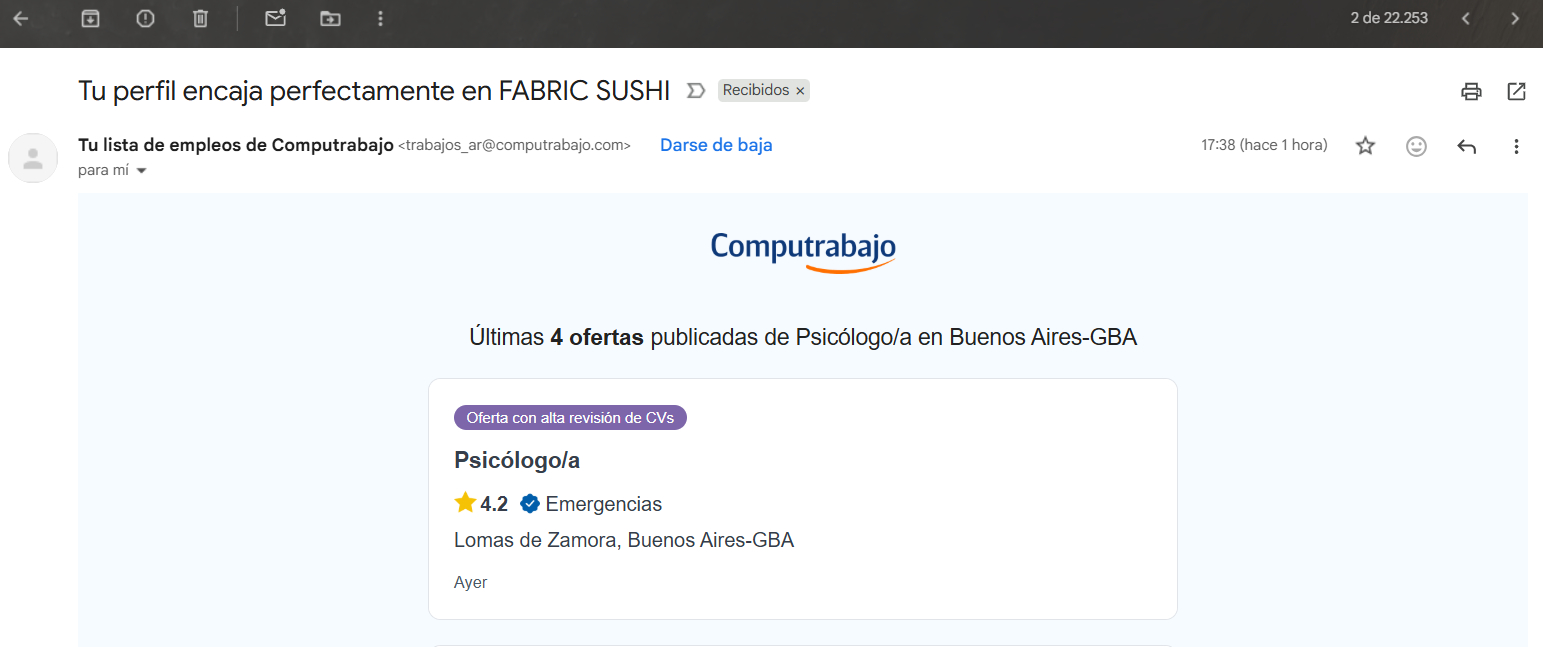Report this email as spam
Screen dimensions: 1543x647
point(146,18)
